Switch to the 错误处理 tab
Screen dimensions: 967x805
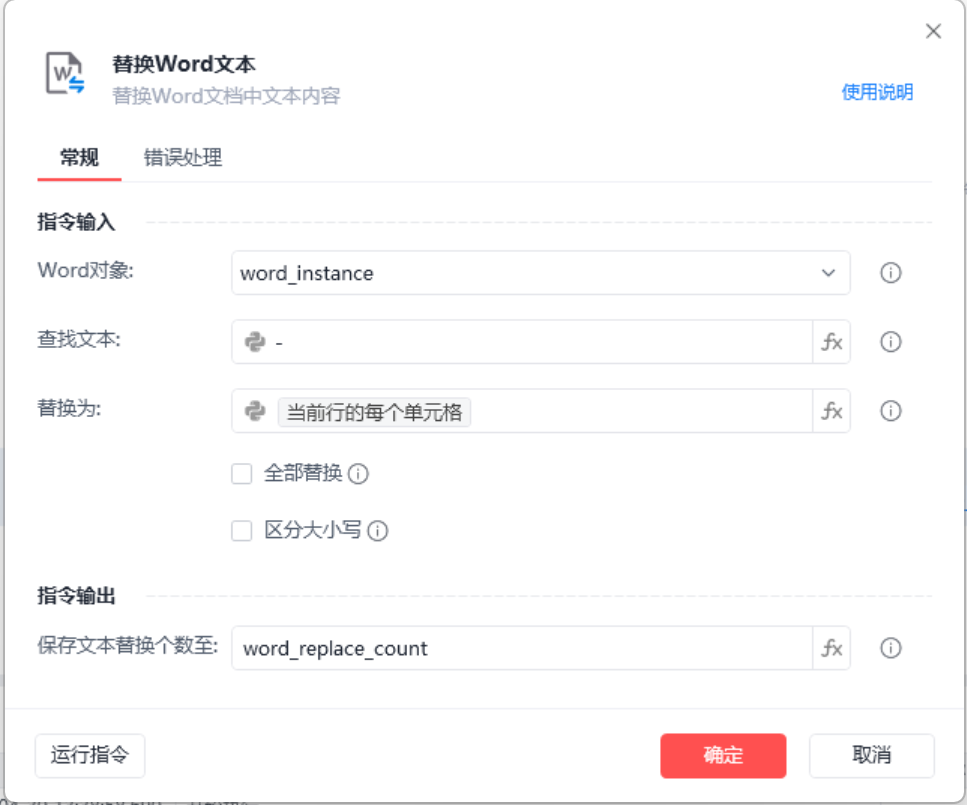point(182,157)
